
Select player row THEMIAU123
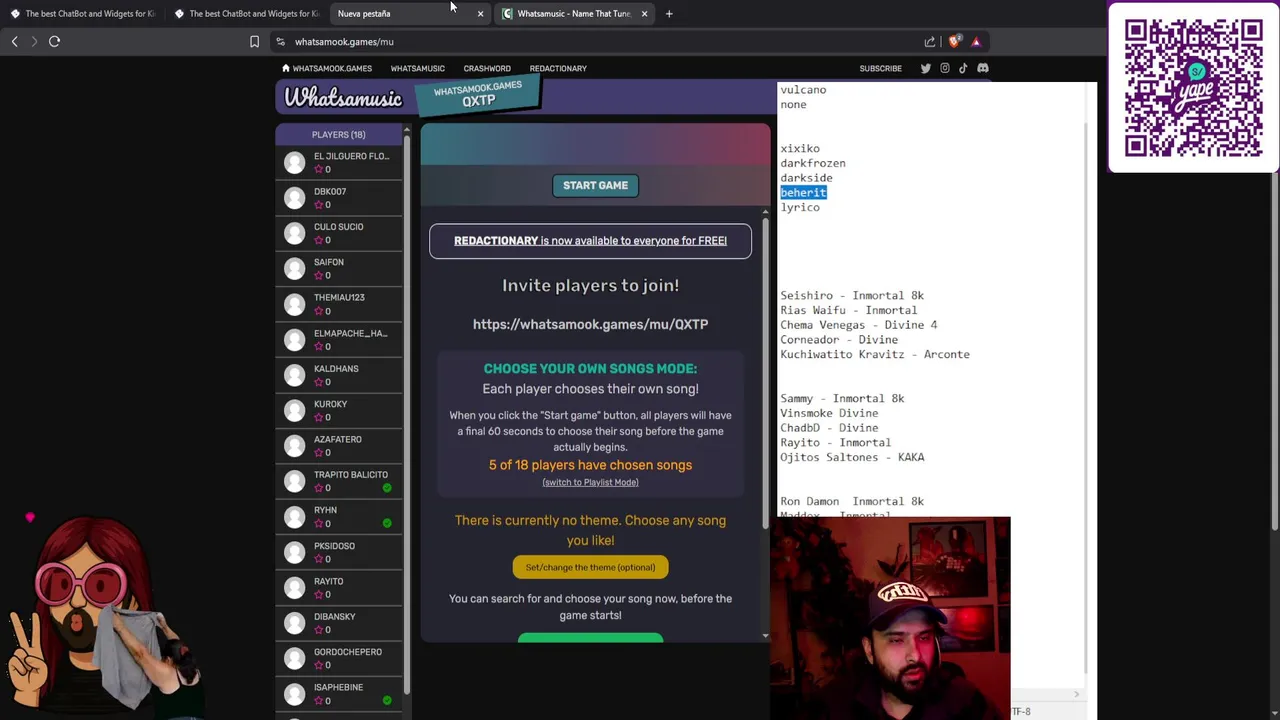click(339, 304)
